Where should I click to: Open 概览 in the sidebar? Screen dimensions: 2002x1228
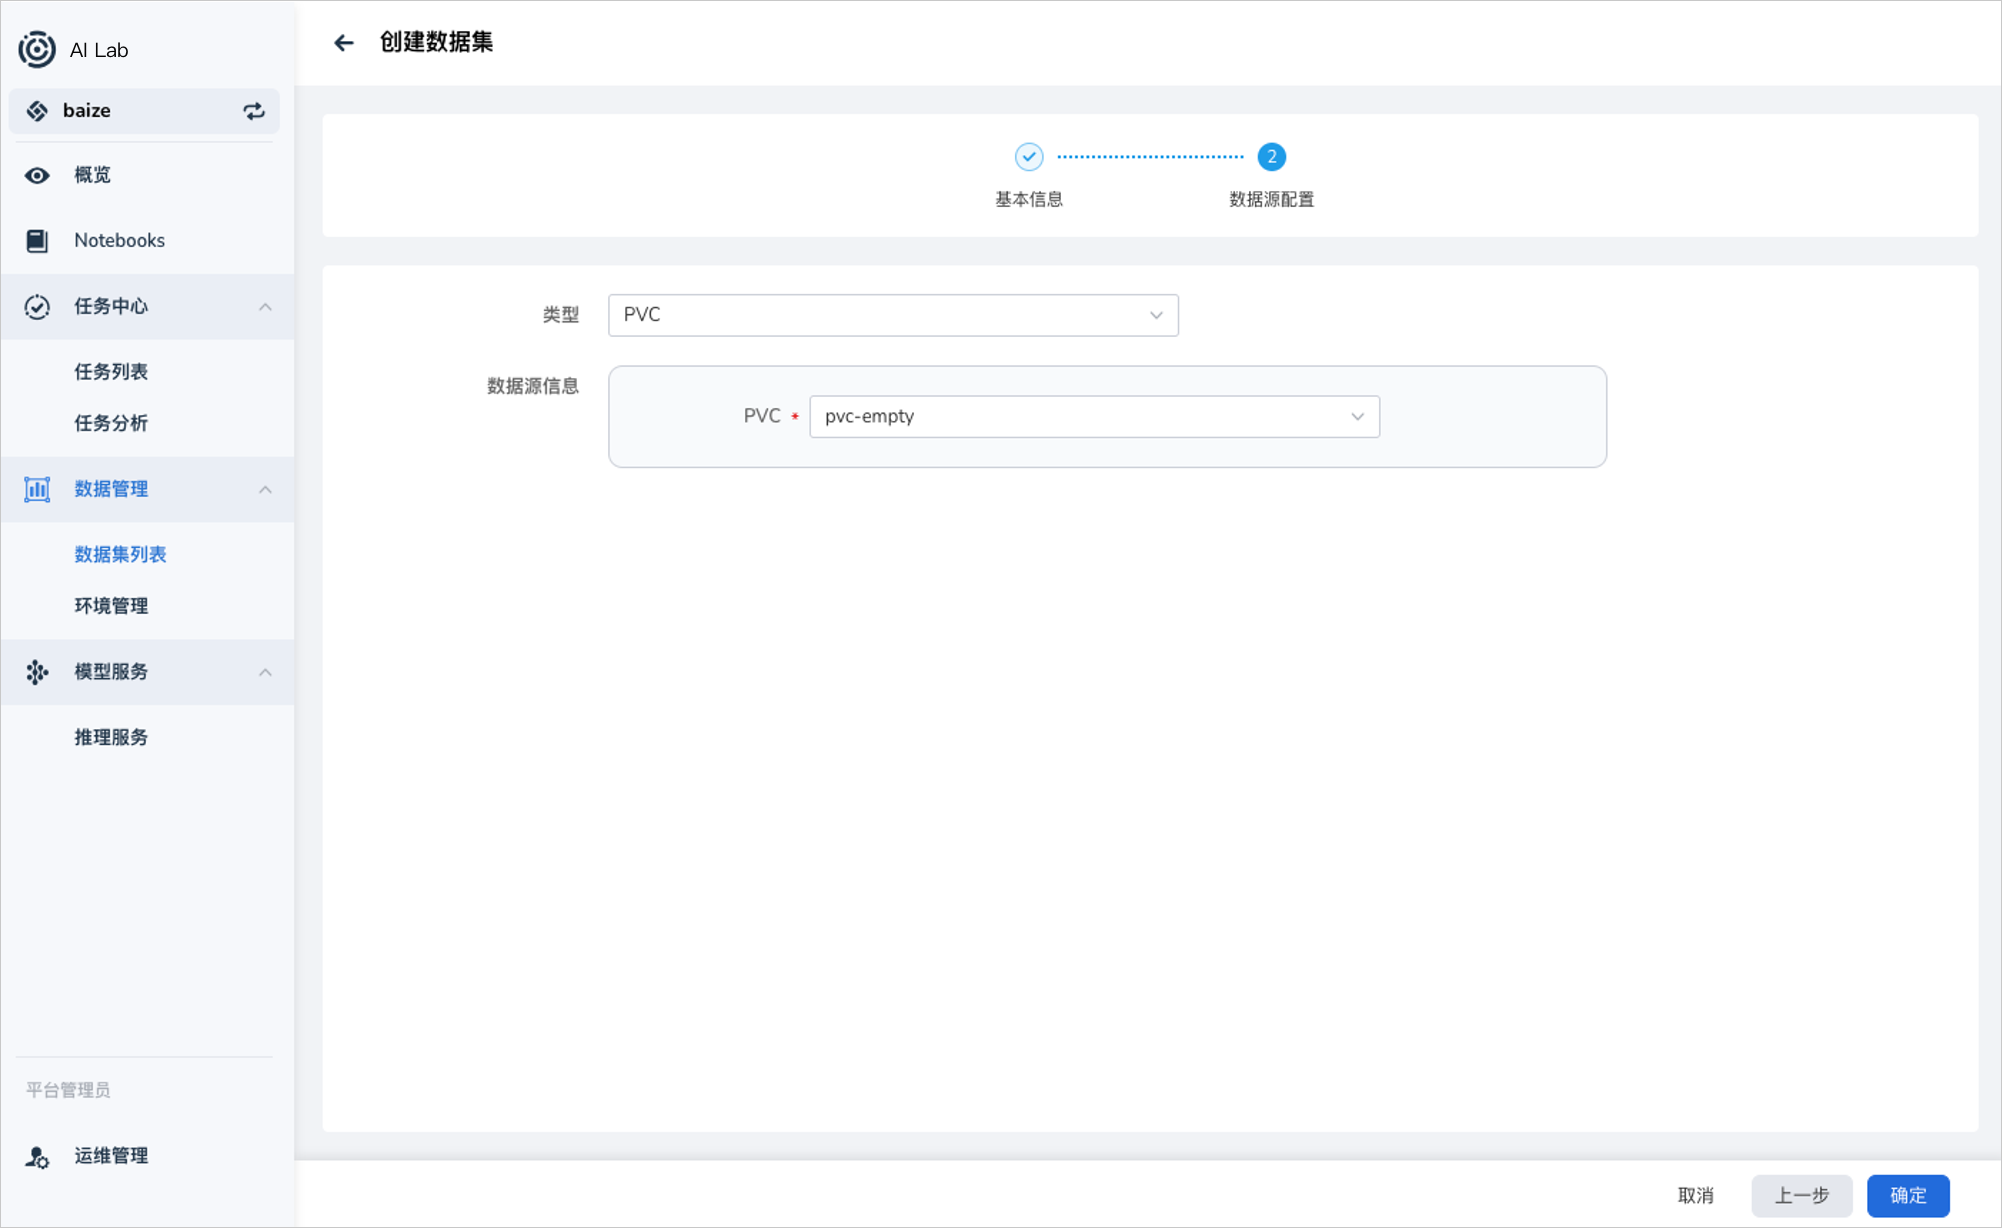[x=147, y=175]
